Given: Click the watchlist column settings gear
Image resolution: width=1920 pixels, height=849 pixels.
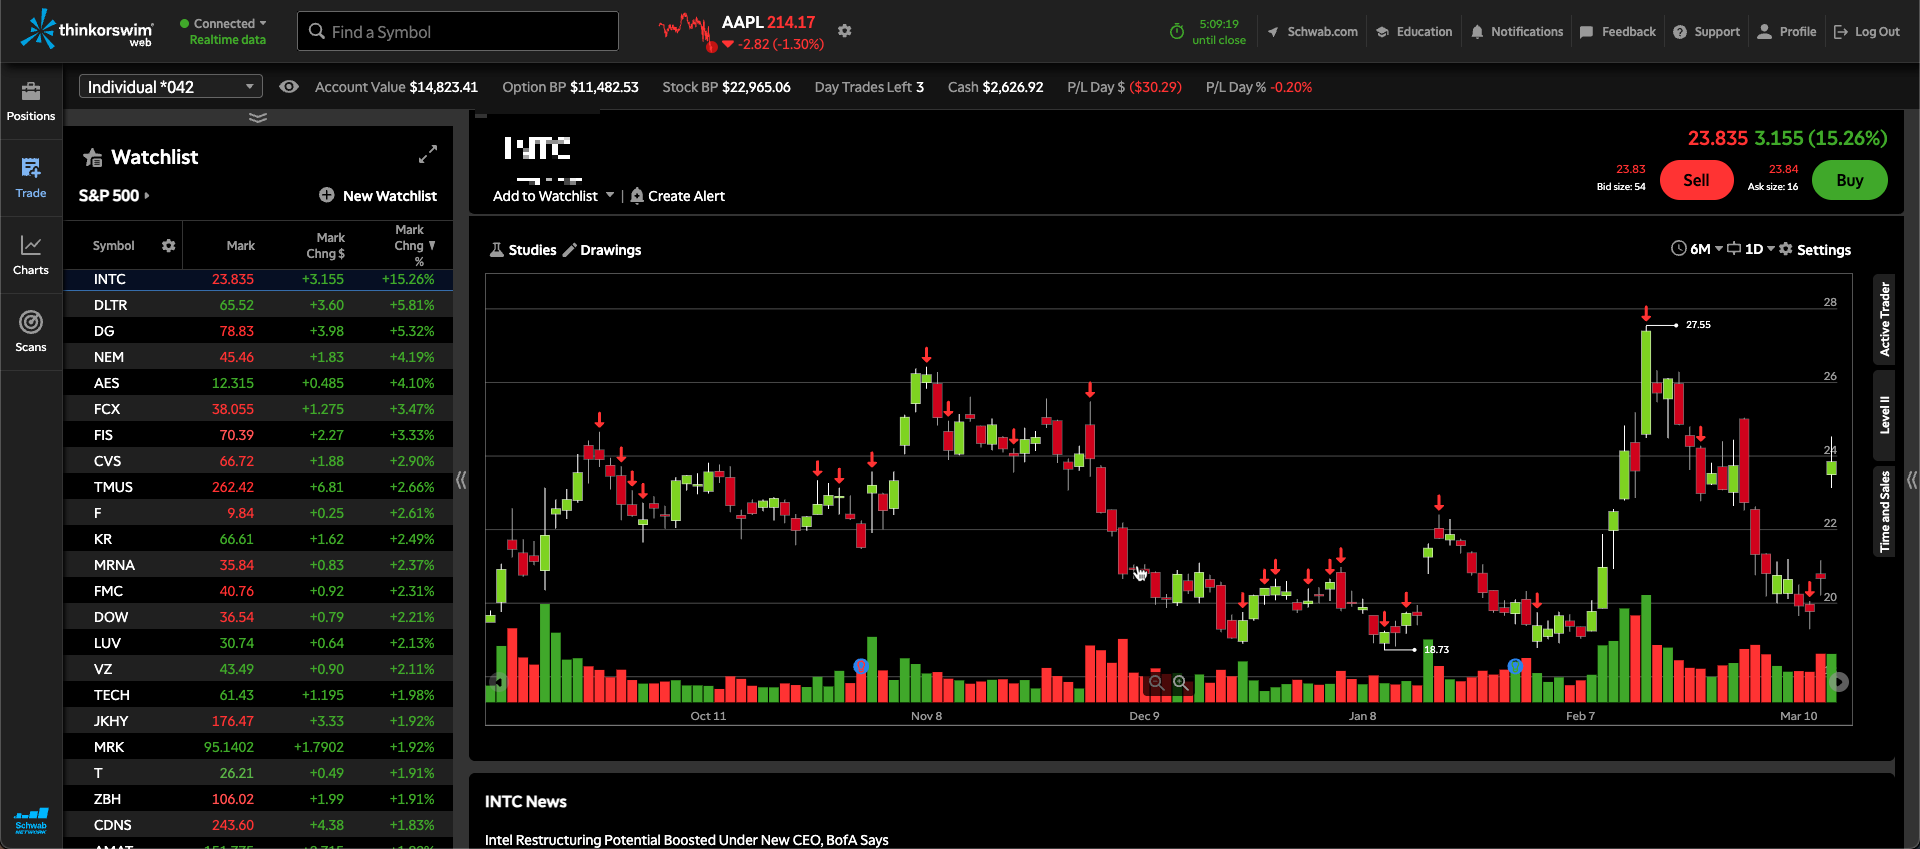Looking at the screenshot, I should [x=168, y=245].
